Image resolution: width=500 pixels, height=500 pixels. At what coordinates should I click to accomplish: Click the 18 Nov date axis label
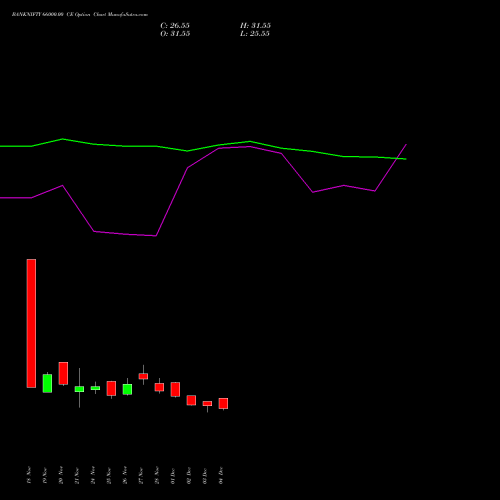pos(29,475)
